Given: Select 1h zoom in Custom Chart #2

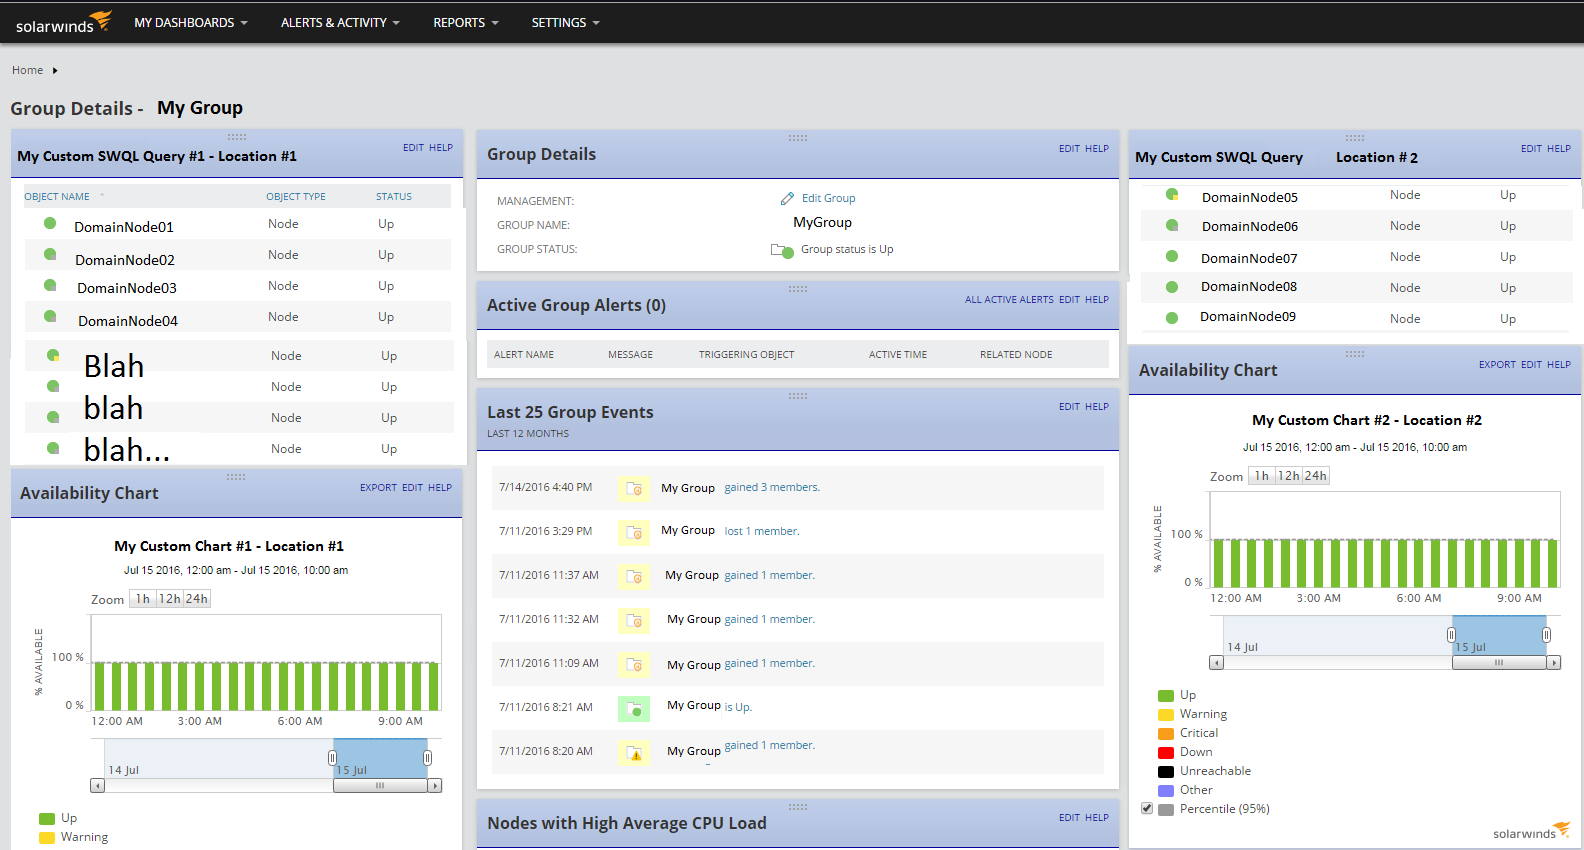Looking at the screenshot, I should click(x=1262, y=476).
